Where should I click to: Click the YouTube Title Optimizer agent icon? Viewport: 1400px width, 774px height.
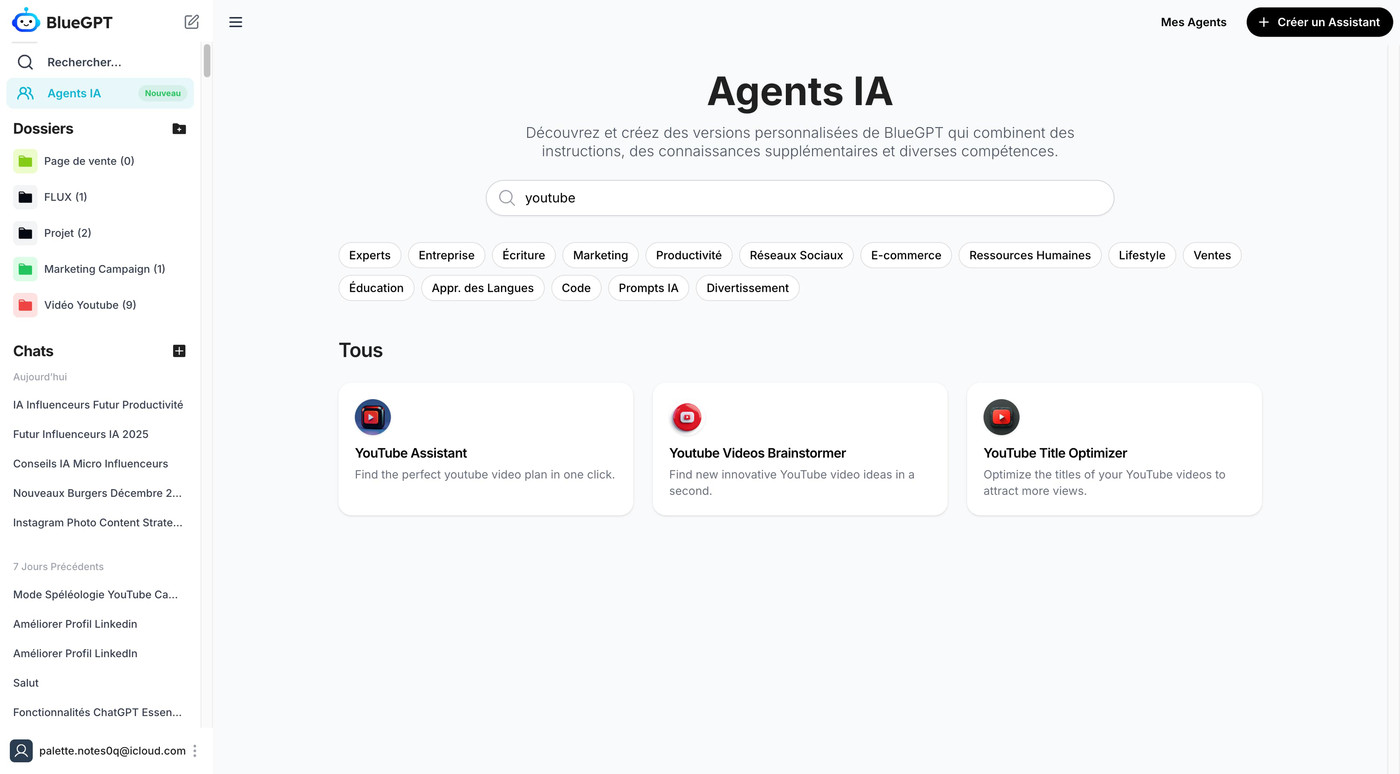[1001, 417]
